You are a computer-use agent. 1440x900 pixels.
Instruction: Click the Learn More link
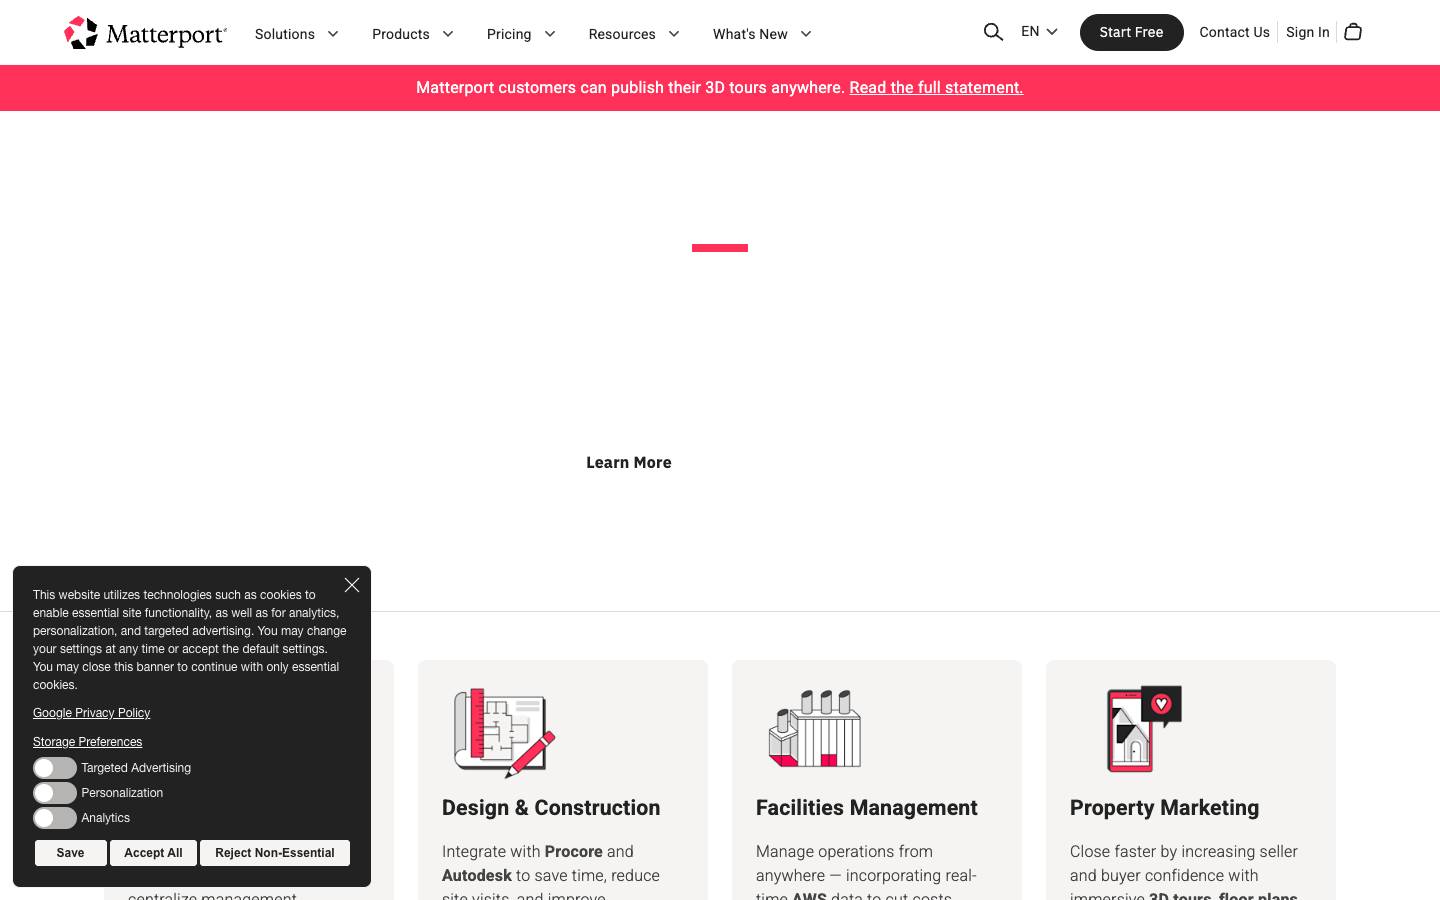click(x=629, y=462)
